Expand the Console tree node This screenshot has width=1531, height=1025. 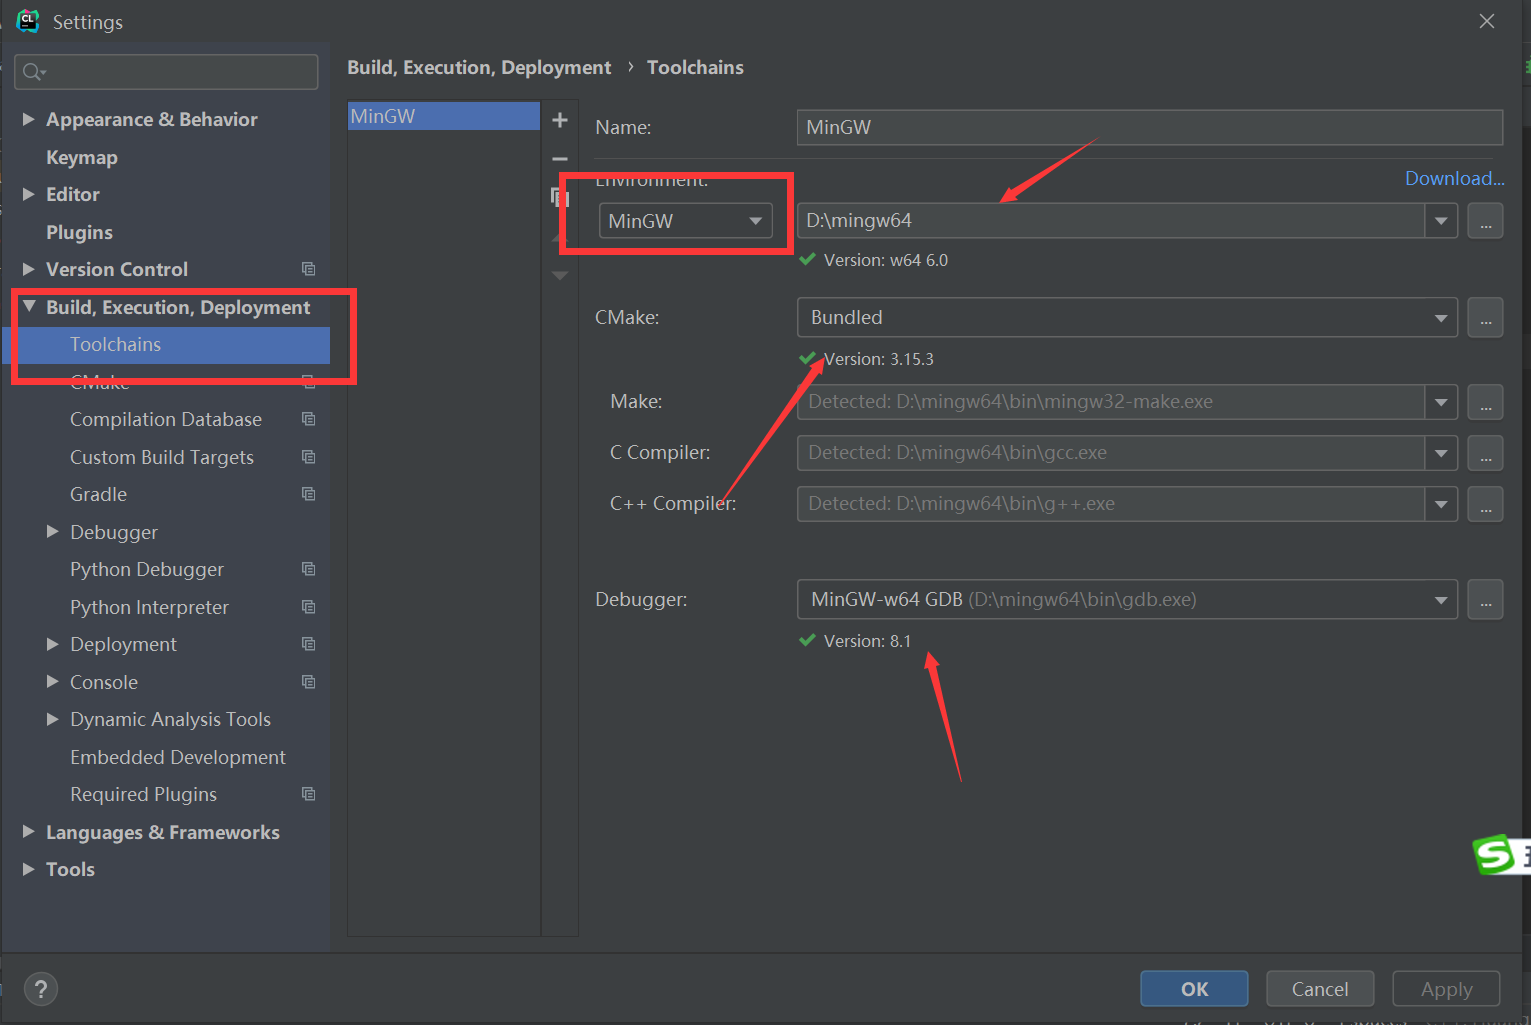coord(53,682)
